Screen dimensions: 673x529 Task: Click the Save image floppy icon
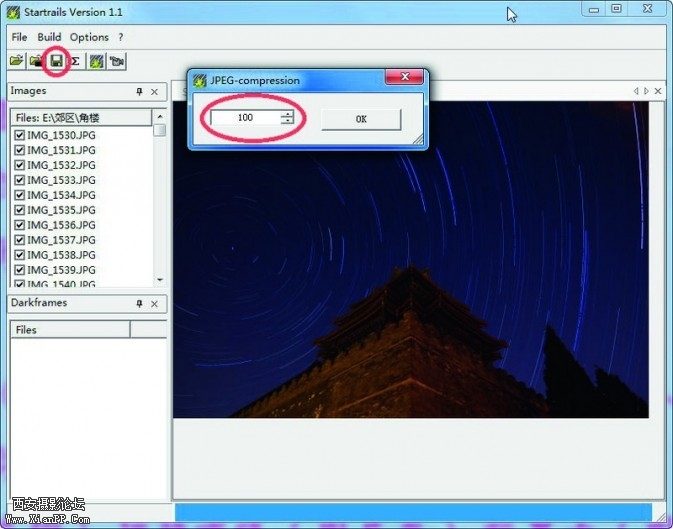coord(56,61)
